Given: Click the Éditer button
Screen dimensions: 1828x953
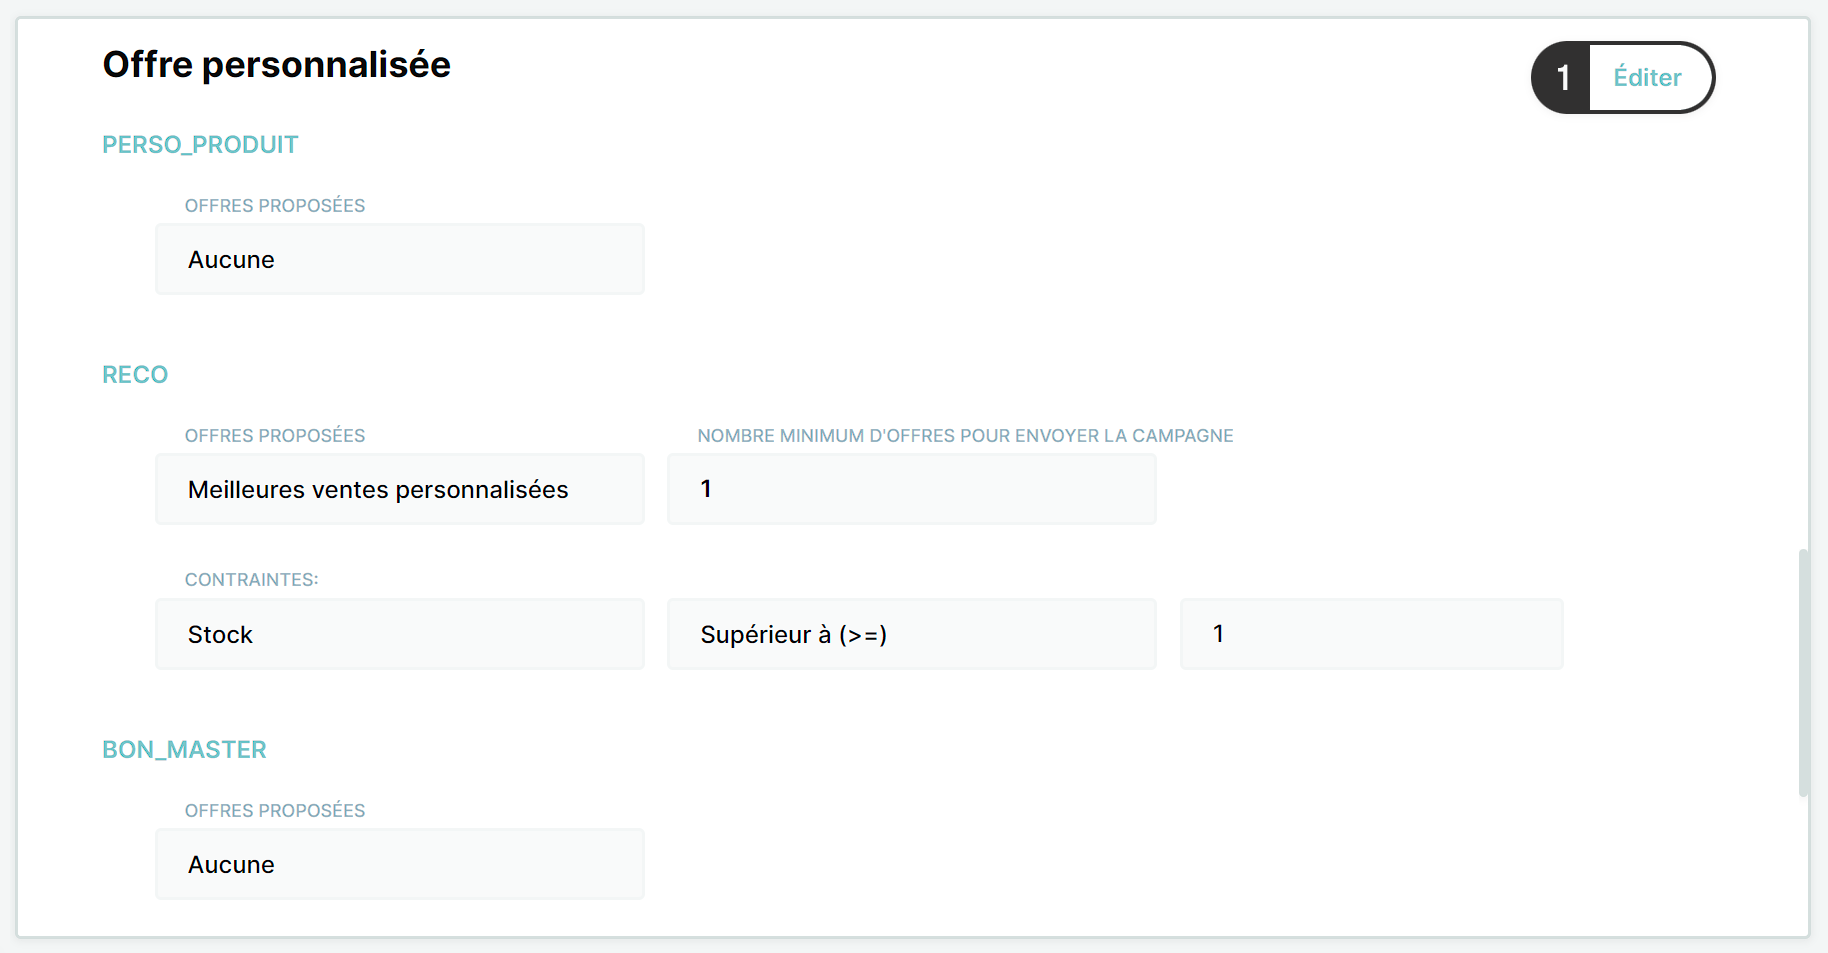Looking at the screenshot, I should 1648,77.
